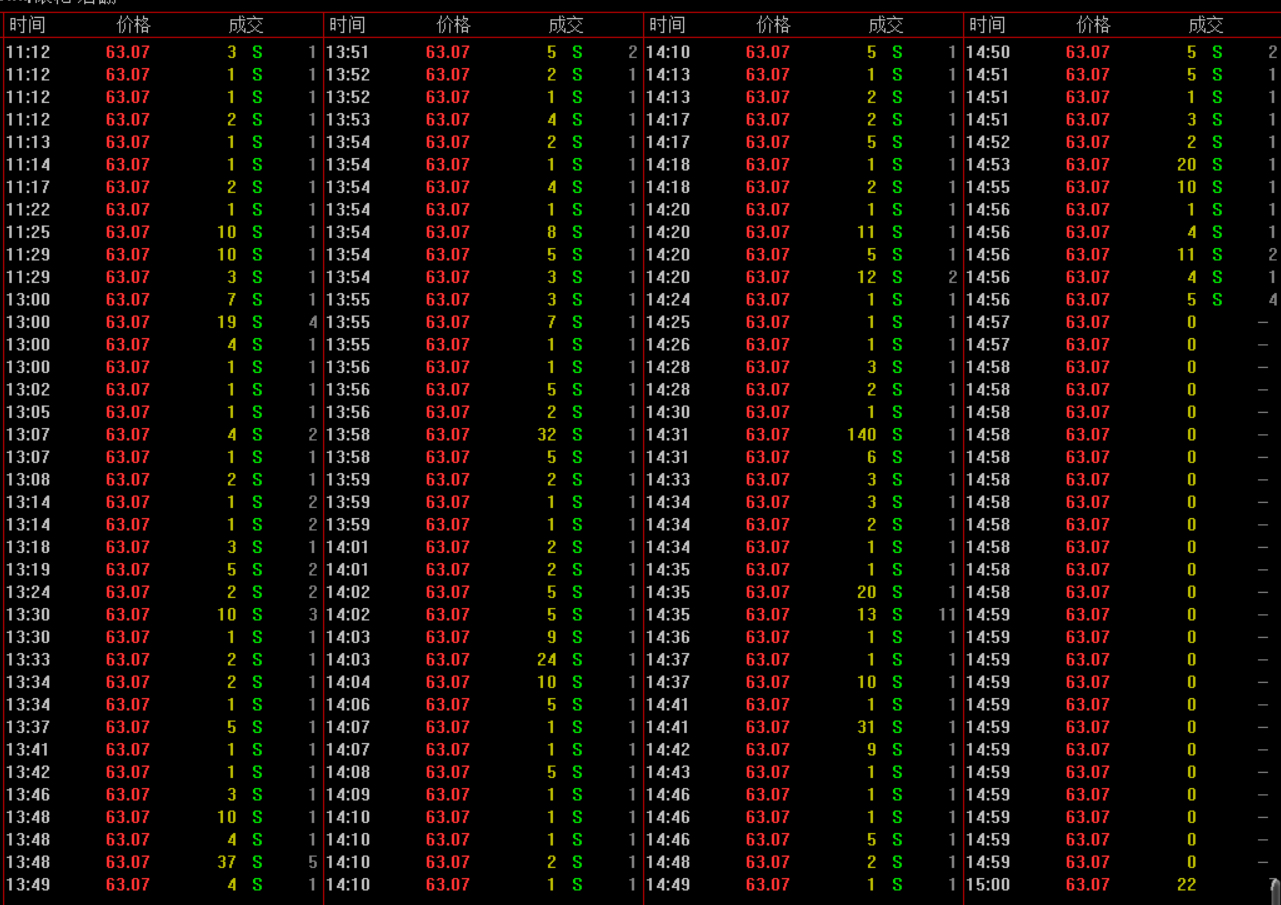Click the 价格 header above the 14:10 column
This screenshot has width=1281, height=905.
pos(773,25)
